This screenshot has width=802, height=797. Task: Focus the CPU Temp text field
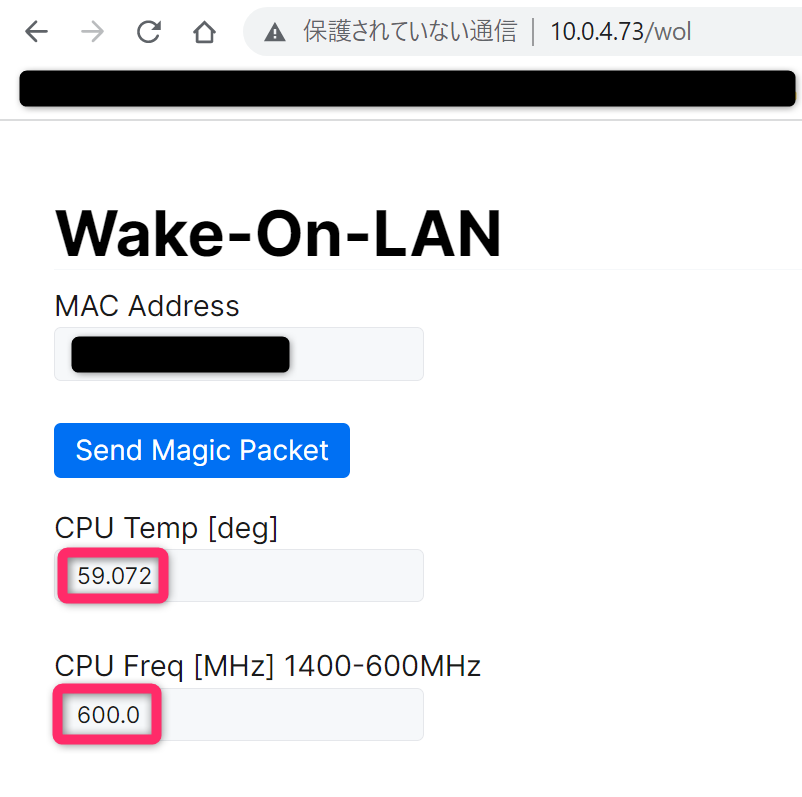(x=300, y=575)
